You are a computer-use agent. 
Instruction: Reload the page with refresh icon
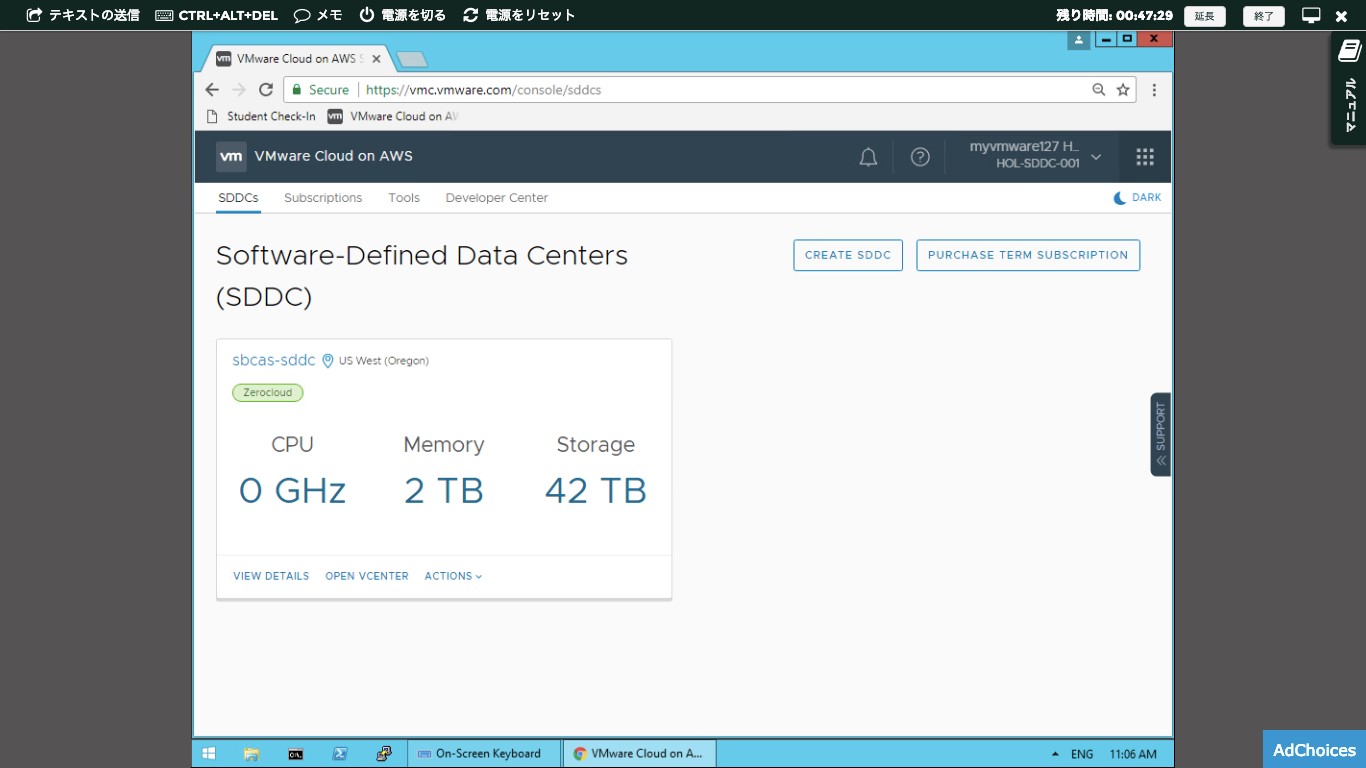coord(266,90)
